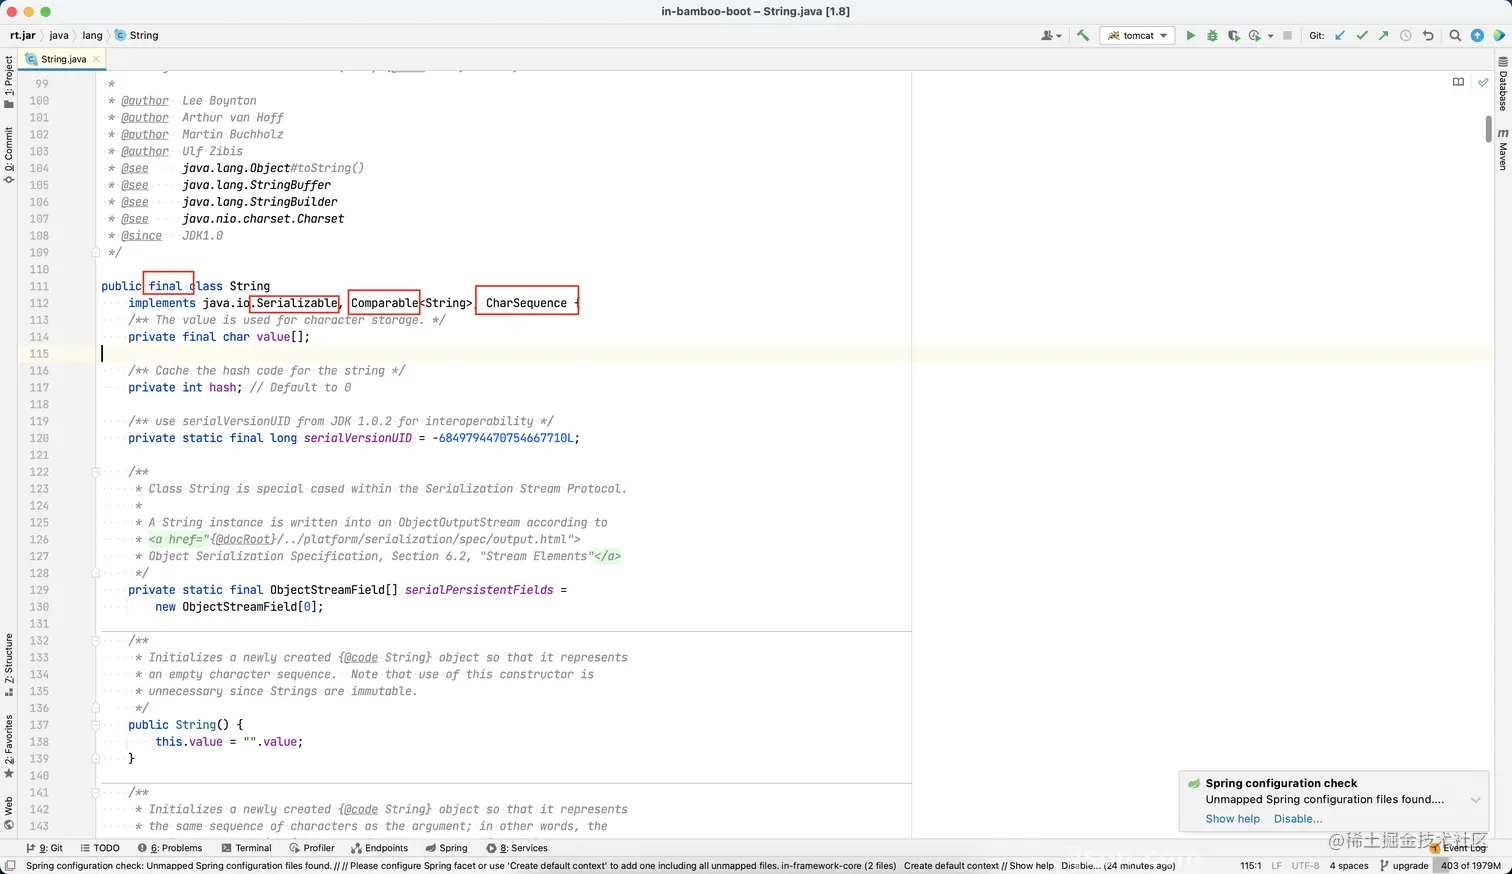The width and height of the screenshot is (1512, 874).
Task: Open the TODO tool window tab
Action: pos(100,848)
